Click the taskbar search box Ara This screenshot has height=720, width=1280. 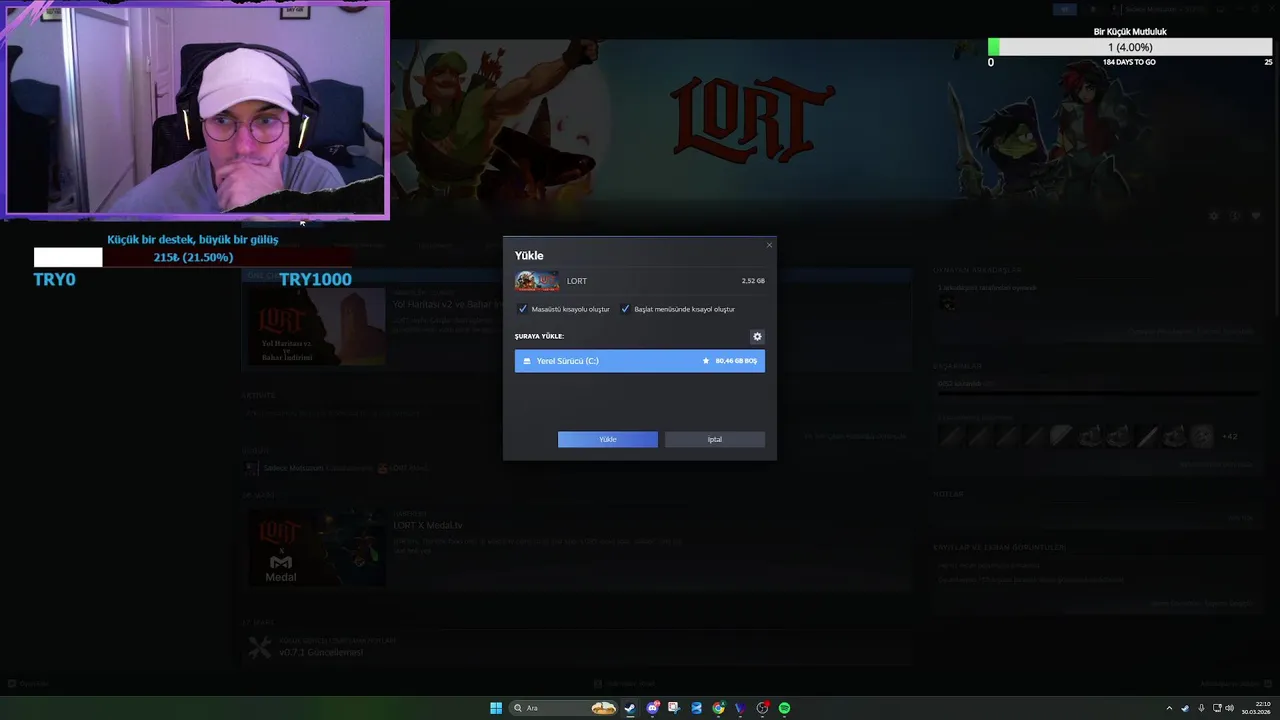pyautogui.click(x=563, y=708)
